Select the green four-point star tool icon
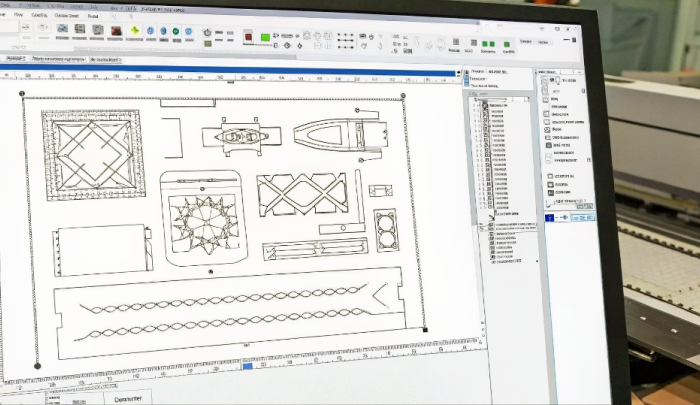This screenshot has width=700, height=405. (x=133, y=31)
